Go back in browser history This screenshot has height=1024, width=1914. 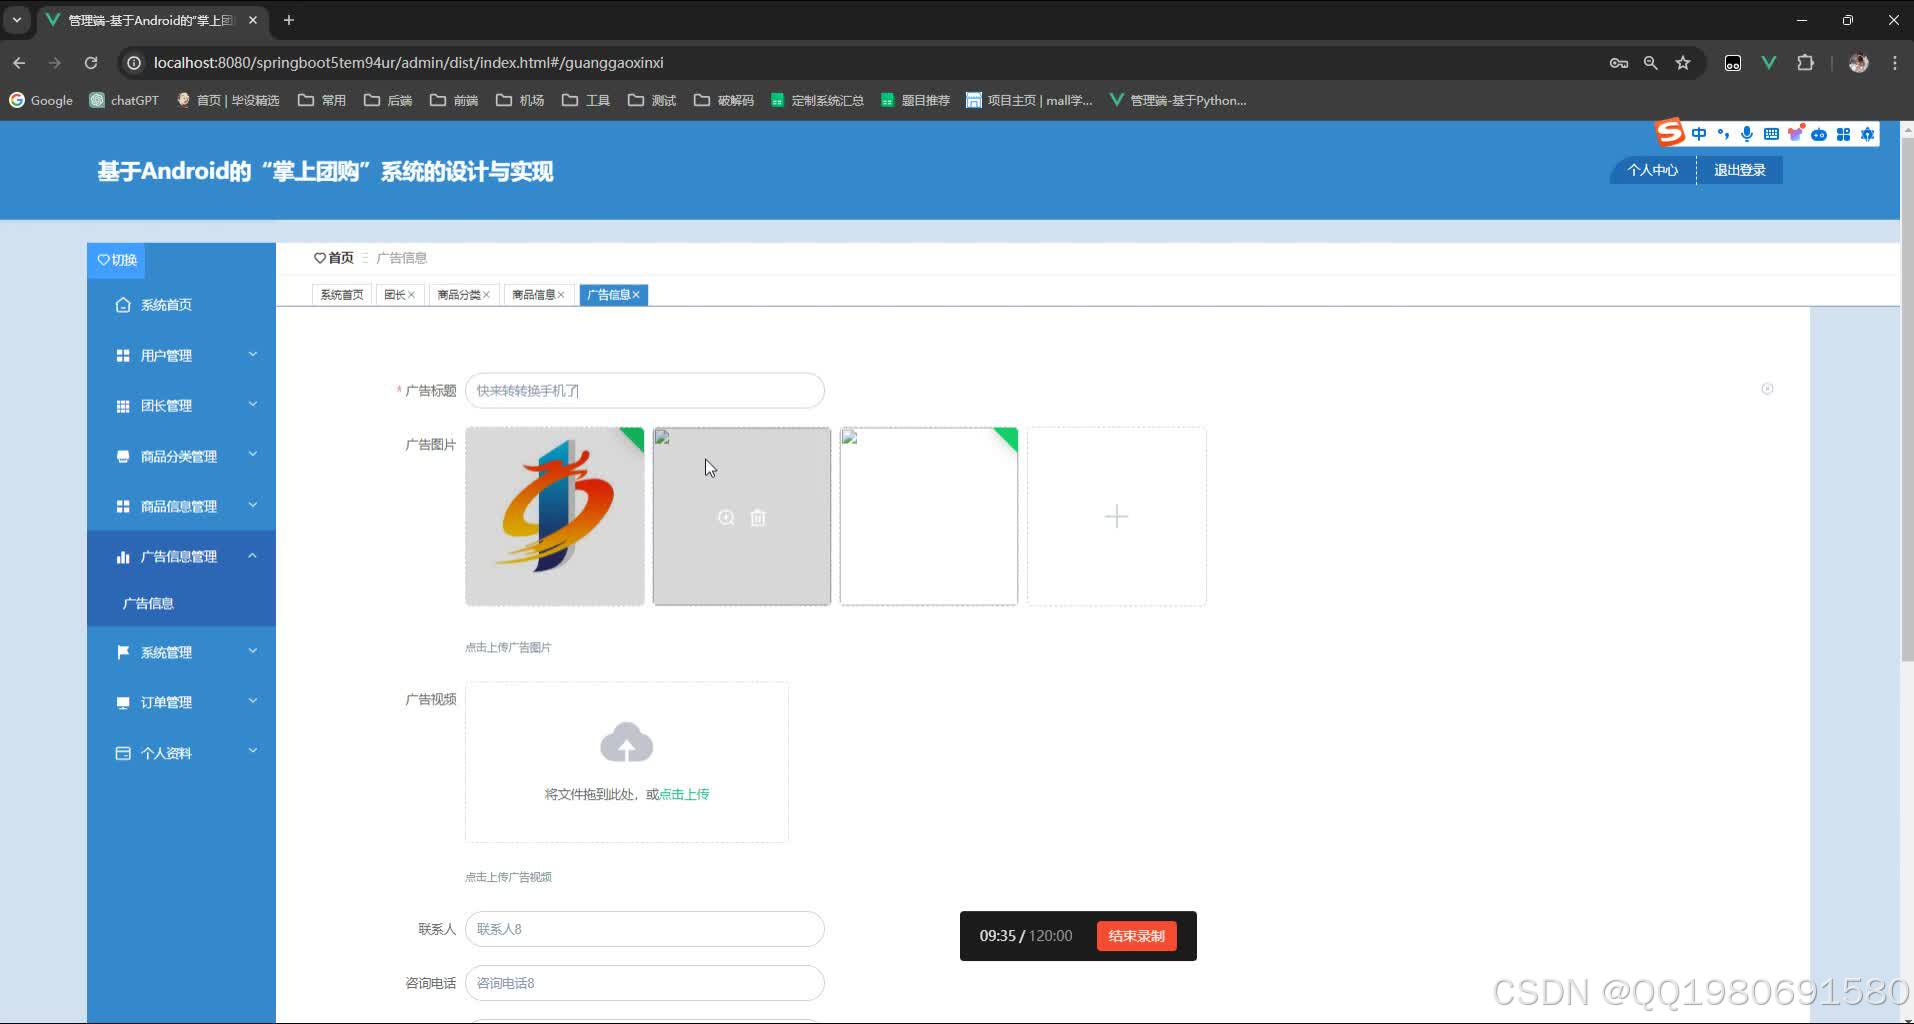[x=19, y=62]
